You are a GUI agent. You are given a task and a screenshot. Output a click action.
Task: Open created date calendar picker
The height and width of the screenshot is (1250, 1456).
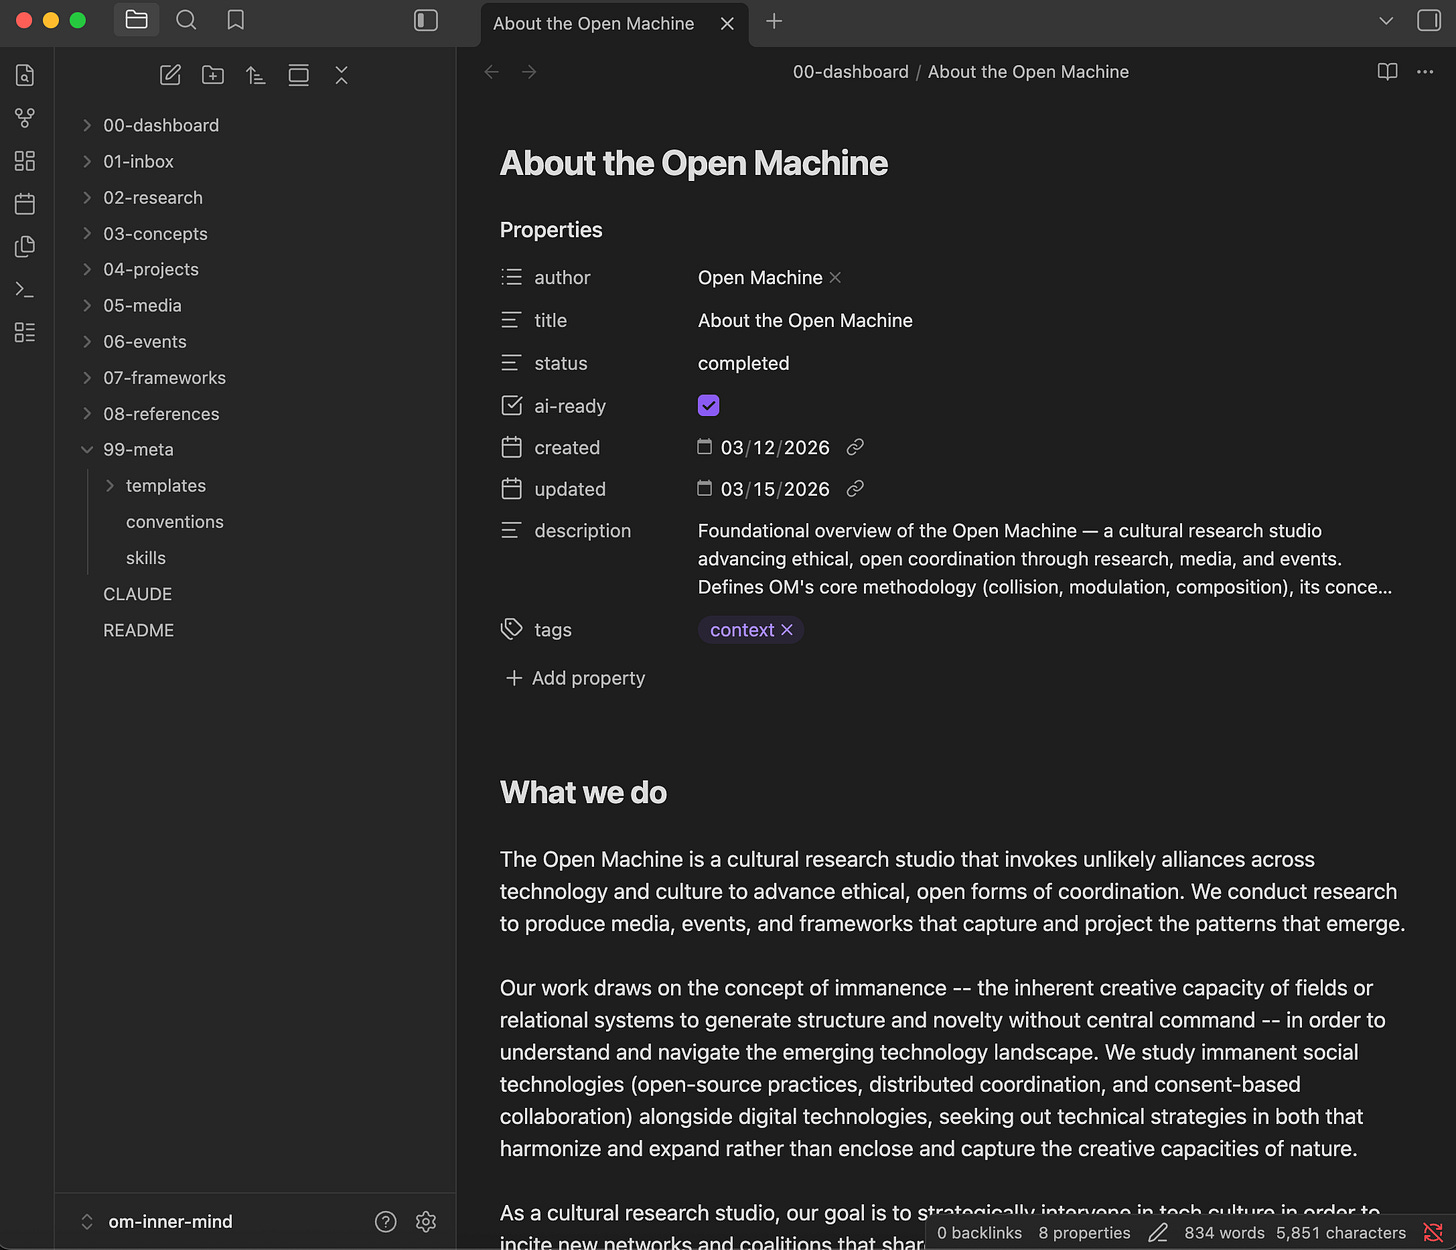pos(704,447)
